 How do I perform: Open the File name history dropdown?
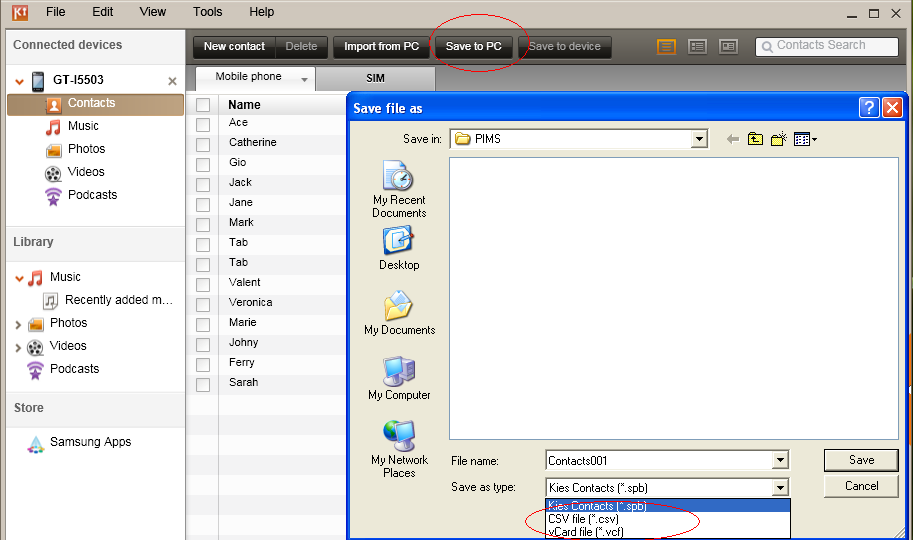tap(780, 460)
